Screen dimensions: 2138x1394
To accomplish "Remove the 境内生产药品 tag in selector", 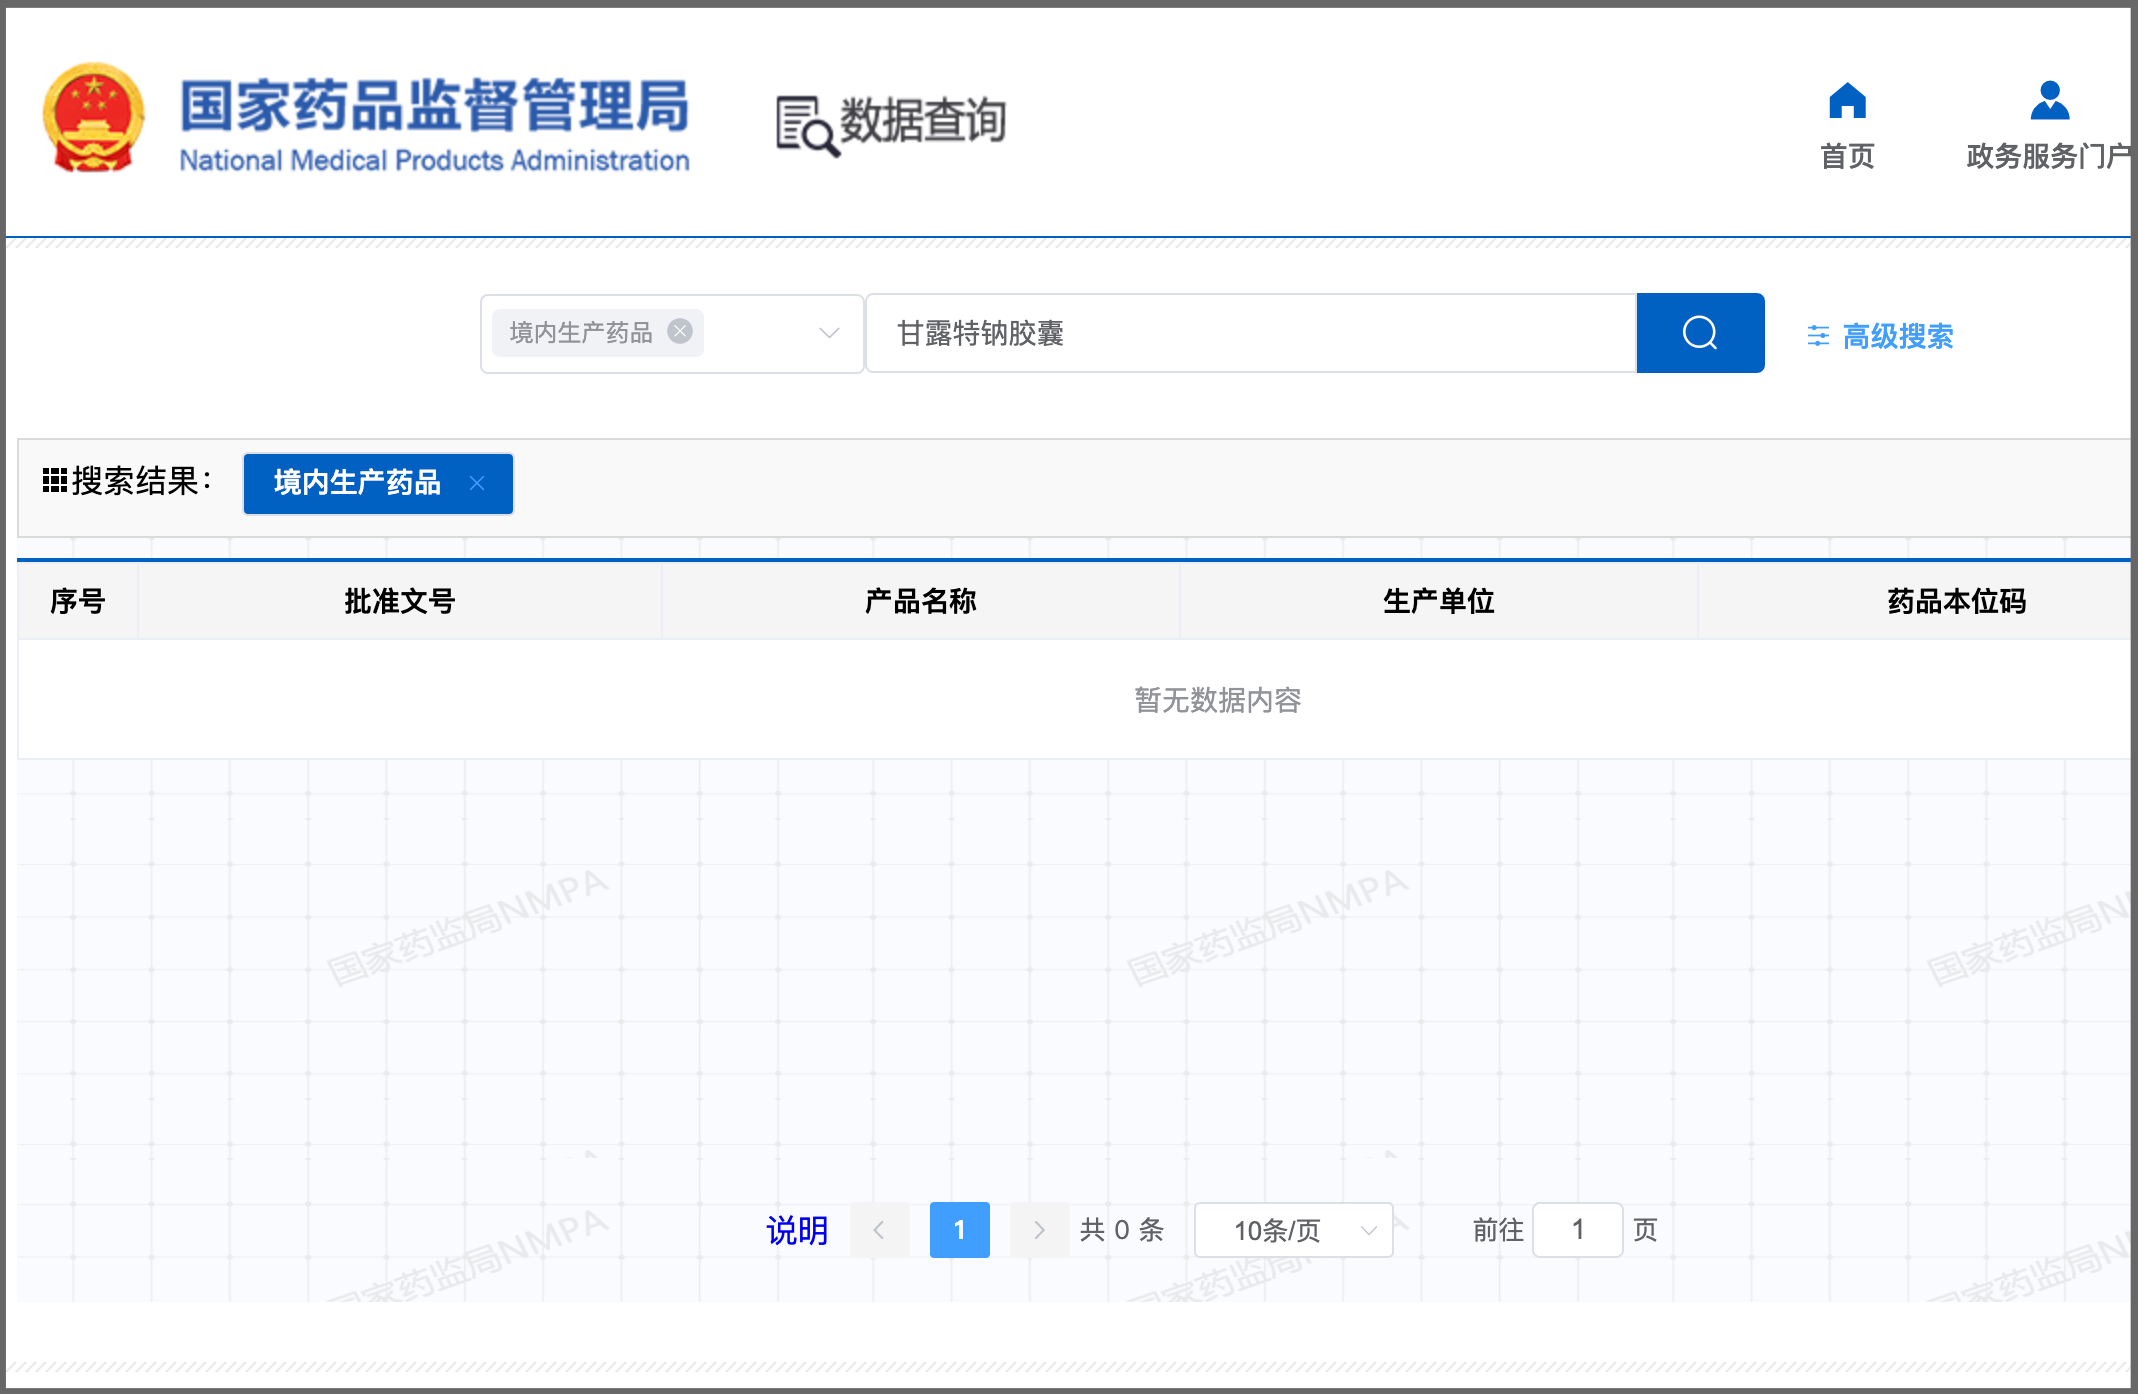I will [x=680, y=331].
